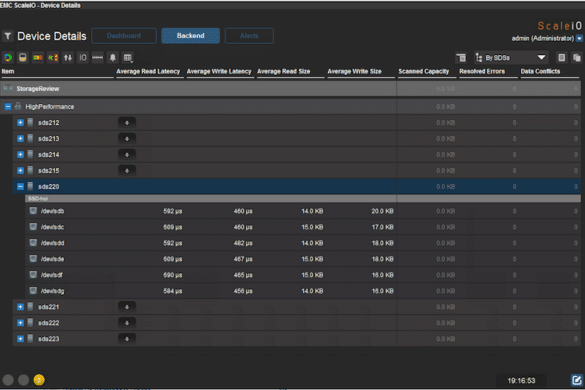Screen dimensions: 585x390
Task: Click the disk icon of /dev/sdg
Action: [33, 291]
